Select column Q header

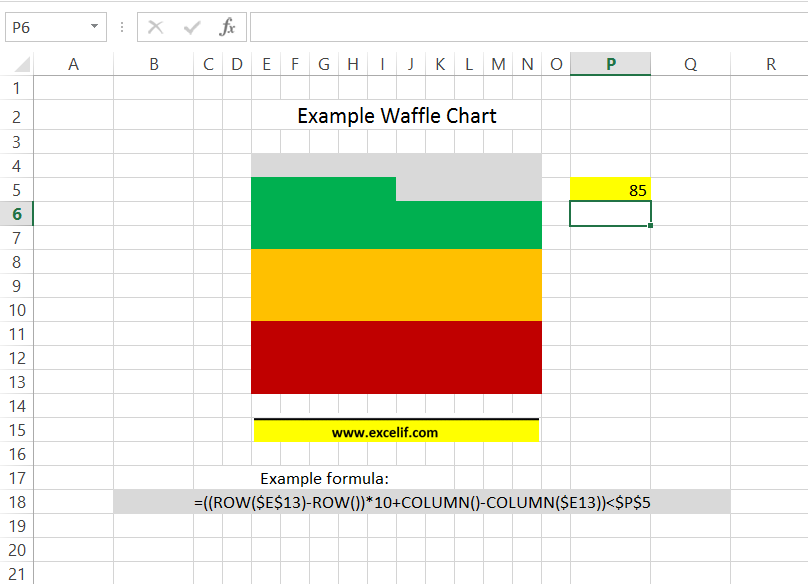click(x=691, y=64)
